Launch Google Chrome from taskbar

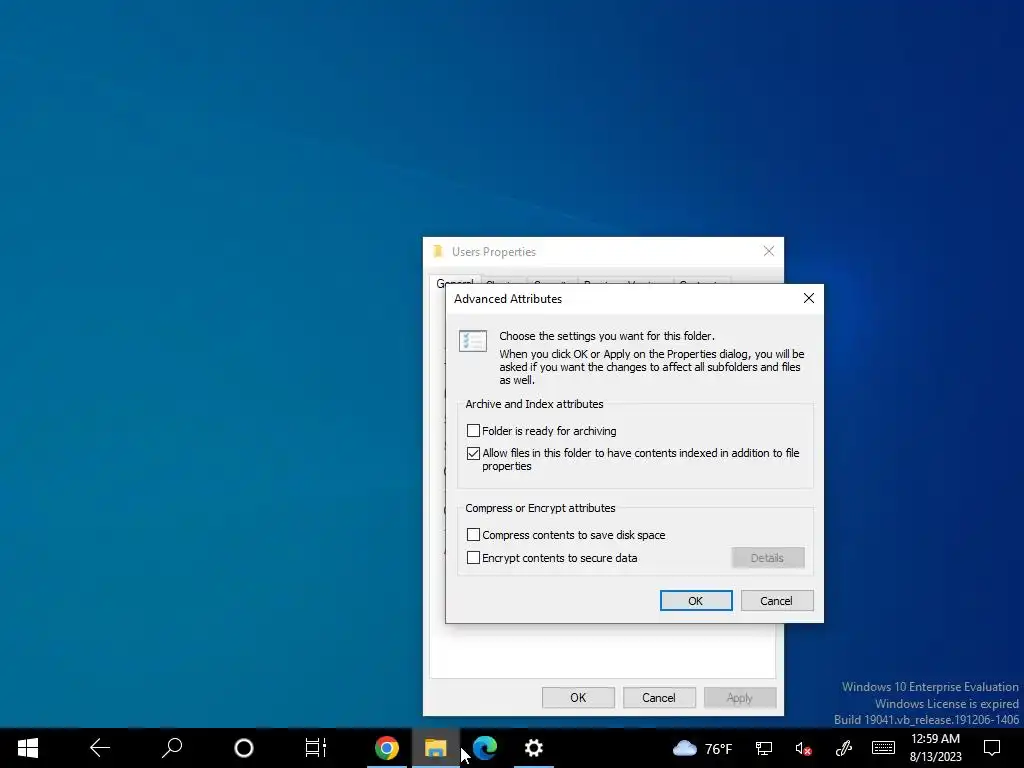[387, 748]
